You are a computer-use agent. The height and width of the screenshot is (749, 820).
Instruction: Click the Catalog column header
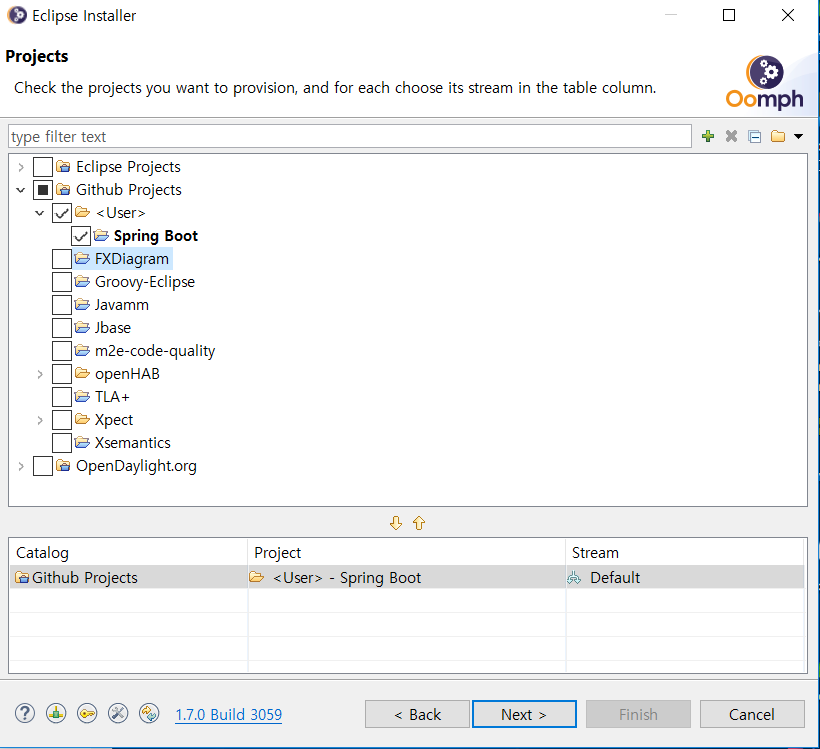(128, 552)
